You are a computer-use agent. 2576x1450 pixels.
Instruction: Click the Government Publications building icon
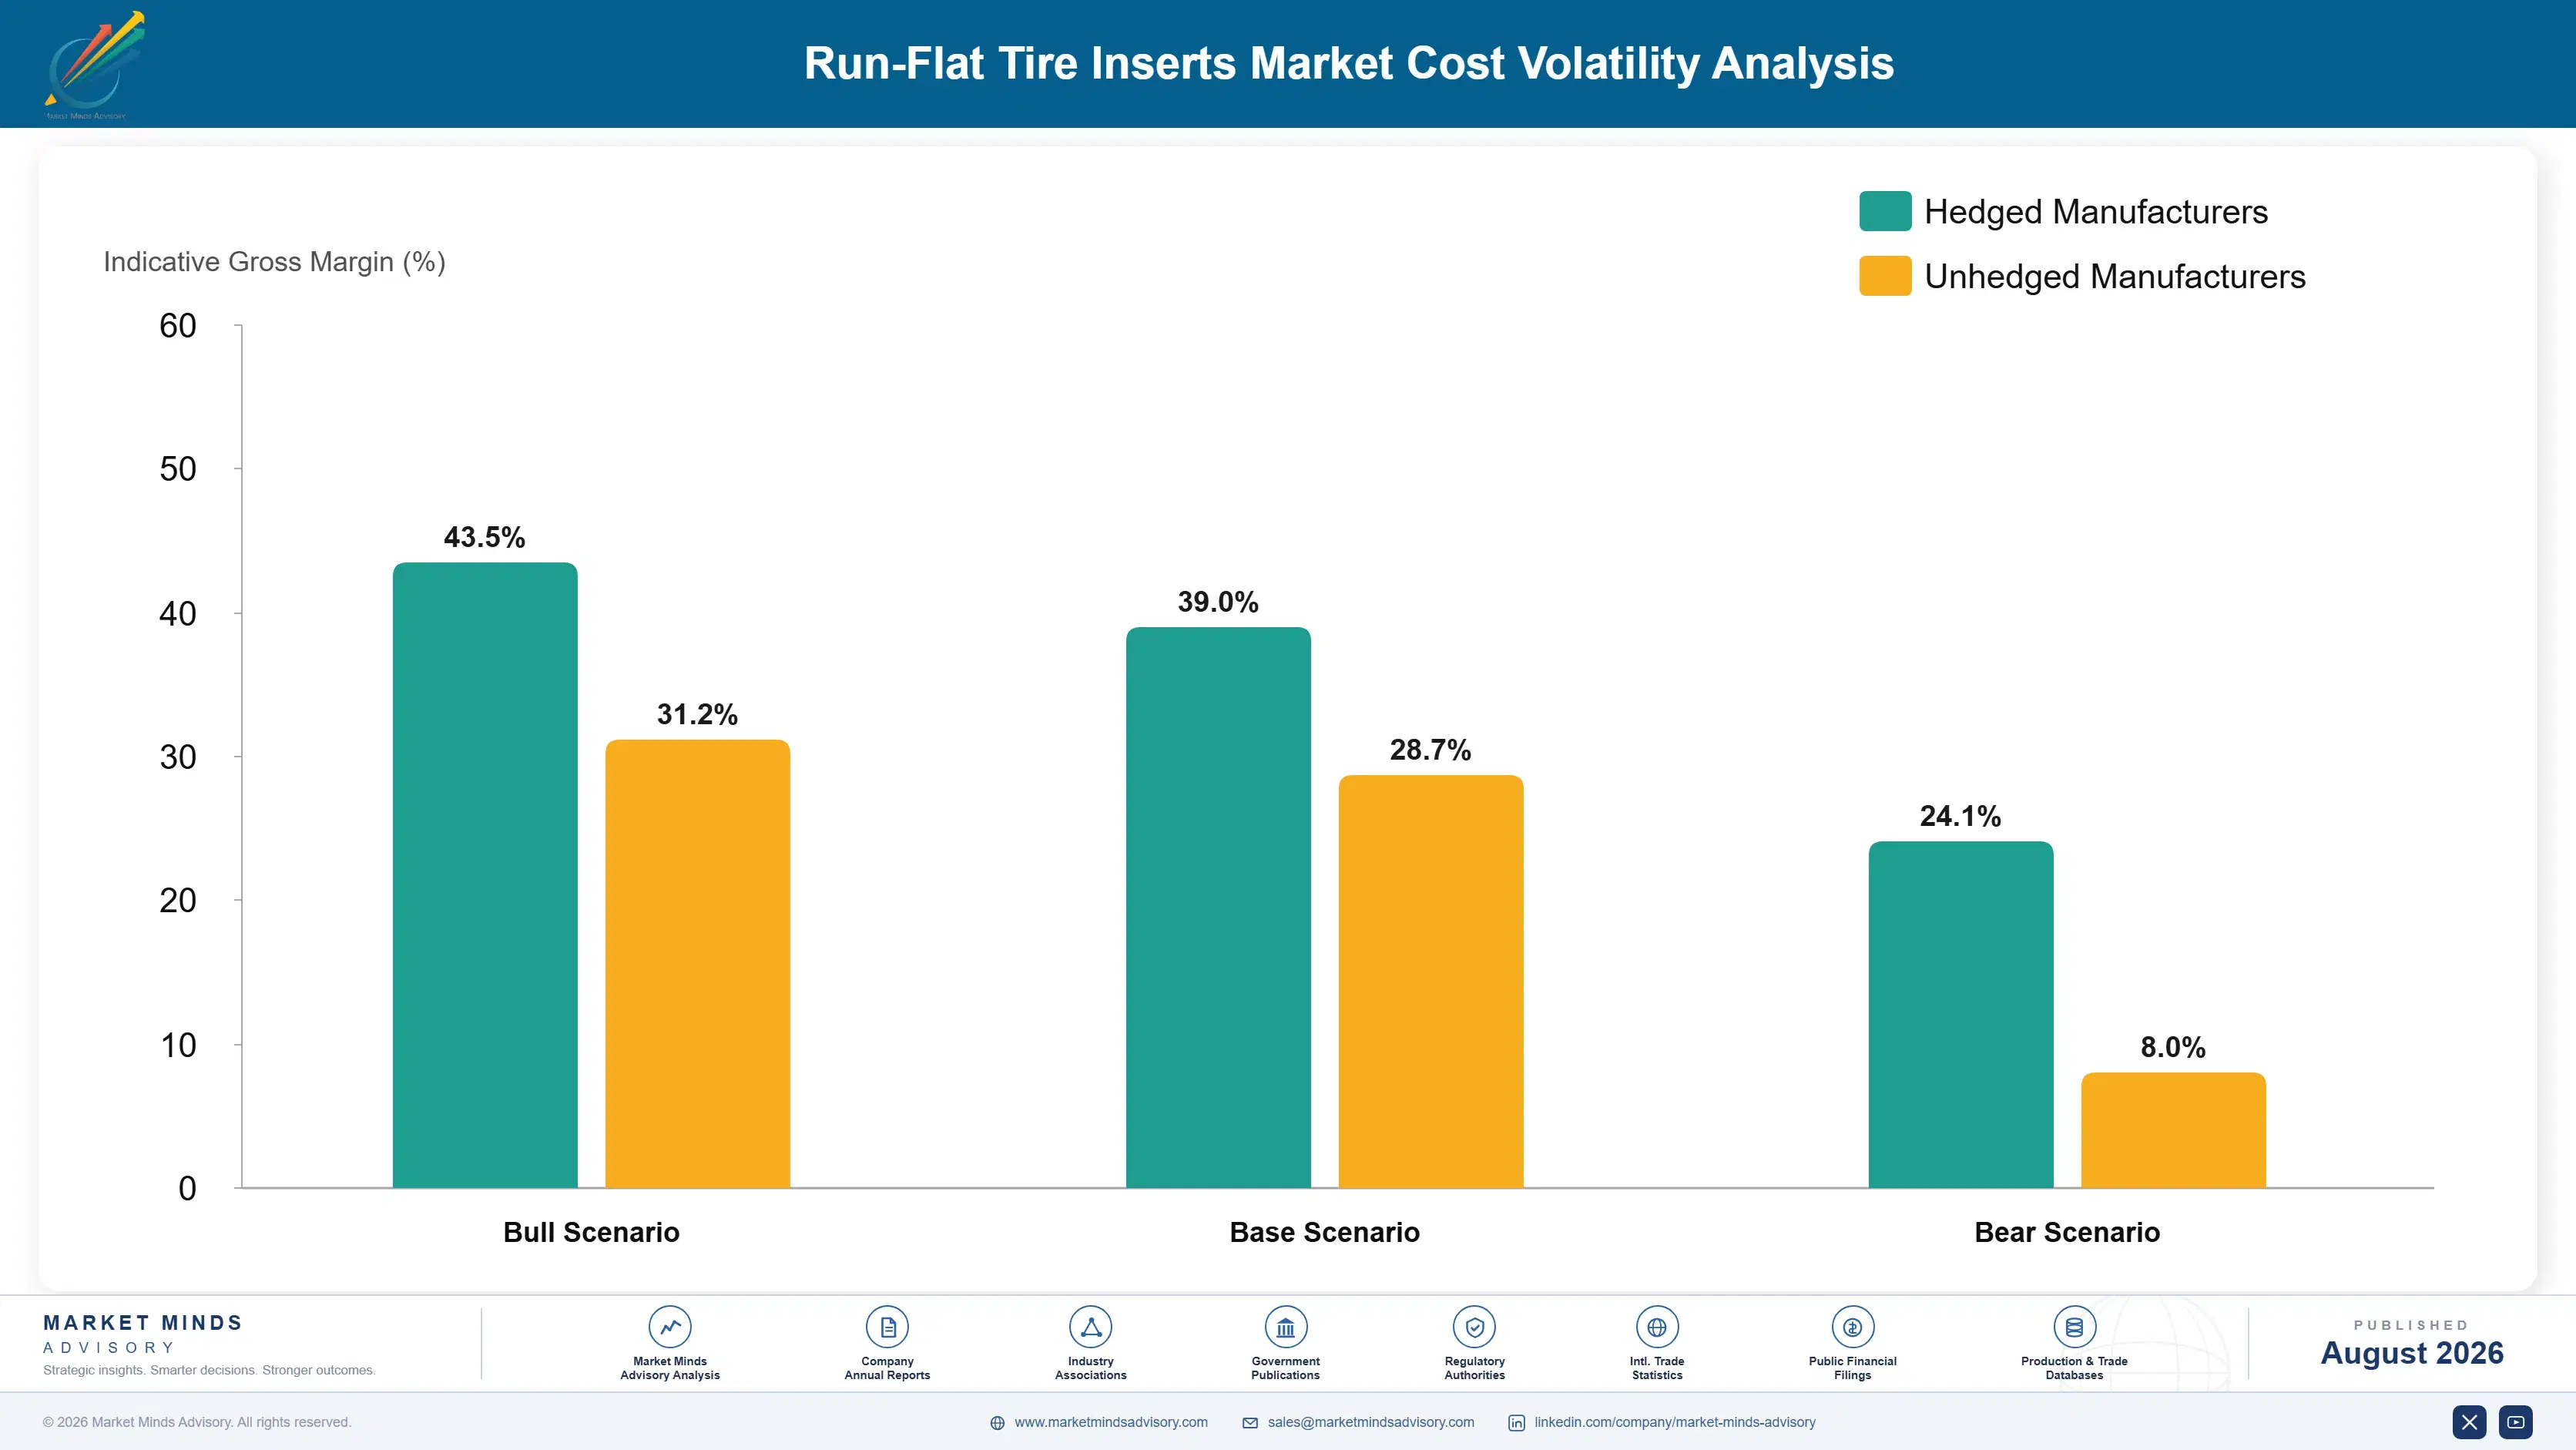click(1285, 1327)
